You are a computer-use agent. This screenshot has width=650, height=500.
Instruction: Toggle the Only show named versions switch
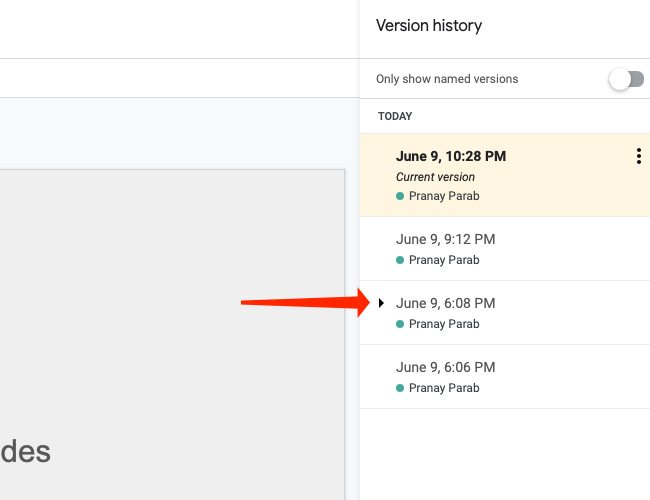click(626, 79)
